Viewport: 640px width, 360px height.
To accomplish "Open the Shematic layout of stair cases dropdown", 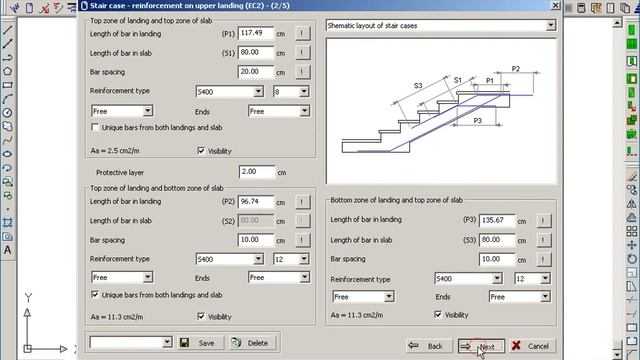I will pyautogui.click(x=551, y=25).
